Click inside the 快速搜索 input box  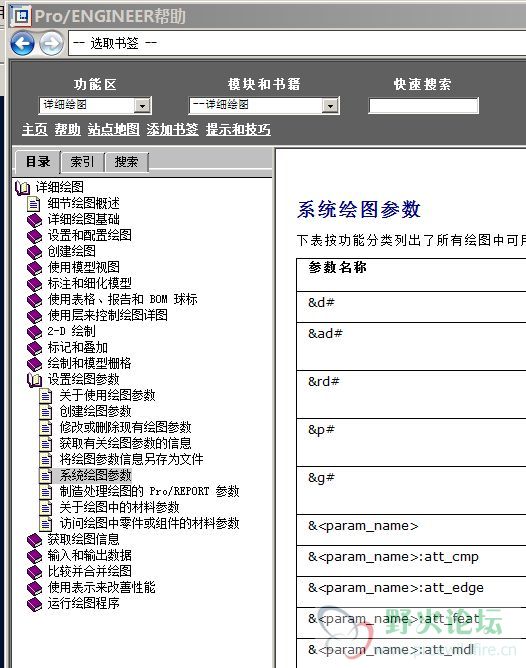pyautogui.click(x=423, y=106)
